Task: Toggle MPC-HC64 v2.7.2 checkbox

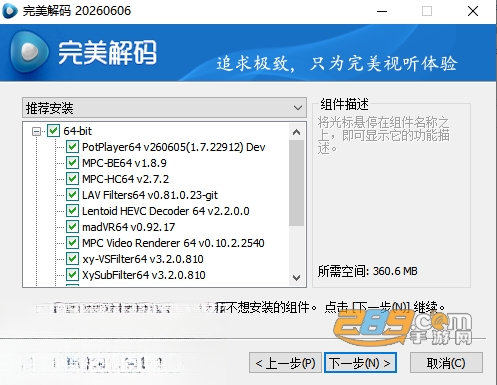Action: [x=72, y=179]
